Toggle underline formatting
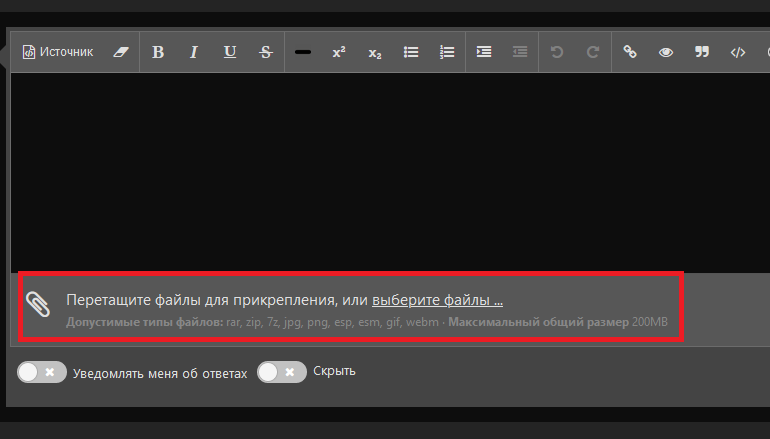Image resolution: width=770 pixels, height=439 pixels. point(230,52)
